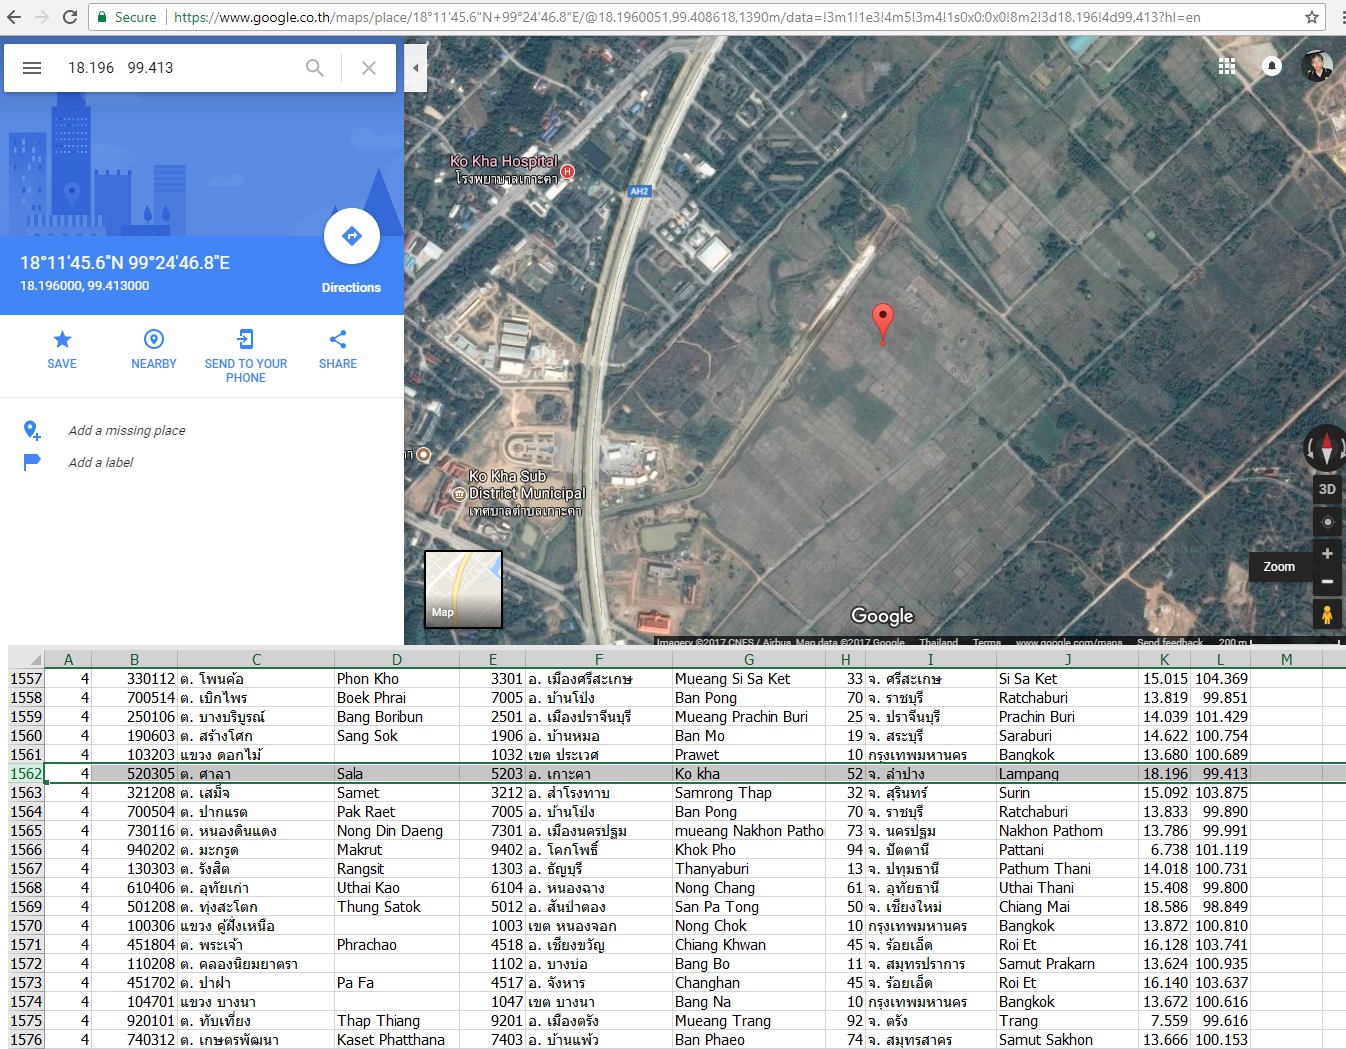Zoom out on the map

[x=1327, y=582]
